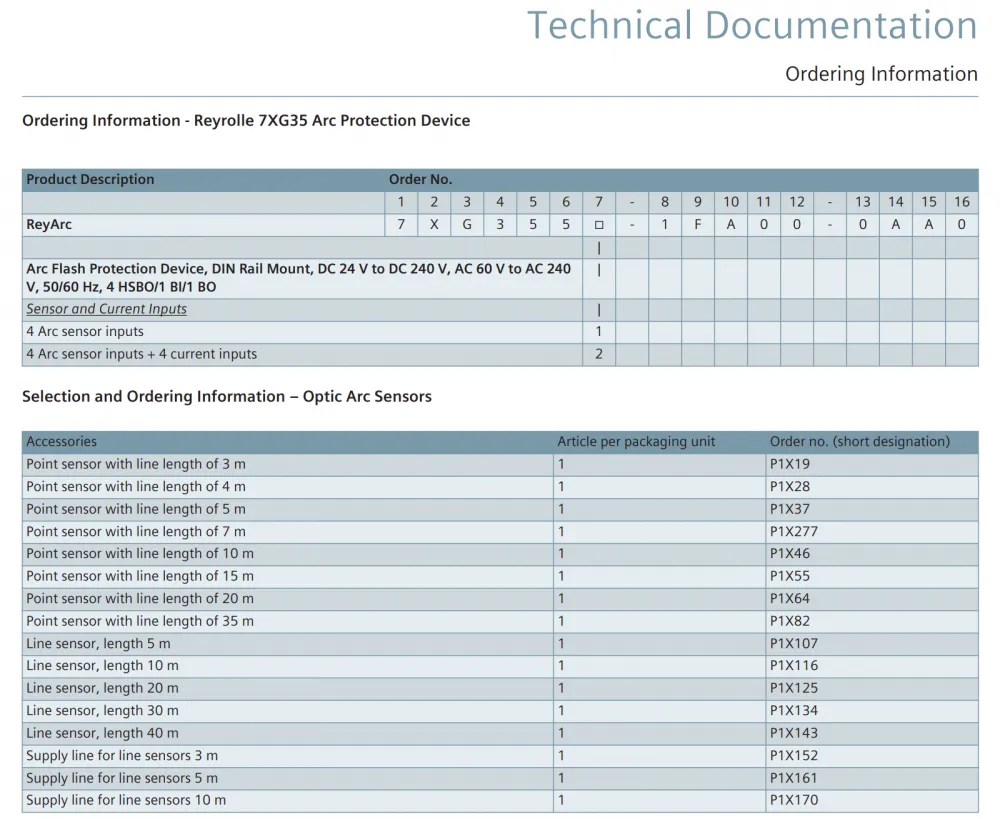Click the 'Arc Flash Protection Device, DIN Rail Mount' description
Image resolution: width=1000 pixels, height=819 pixels.
tap(298, 277)
